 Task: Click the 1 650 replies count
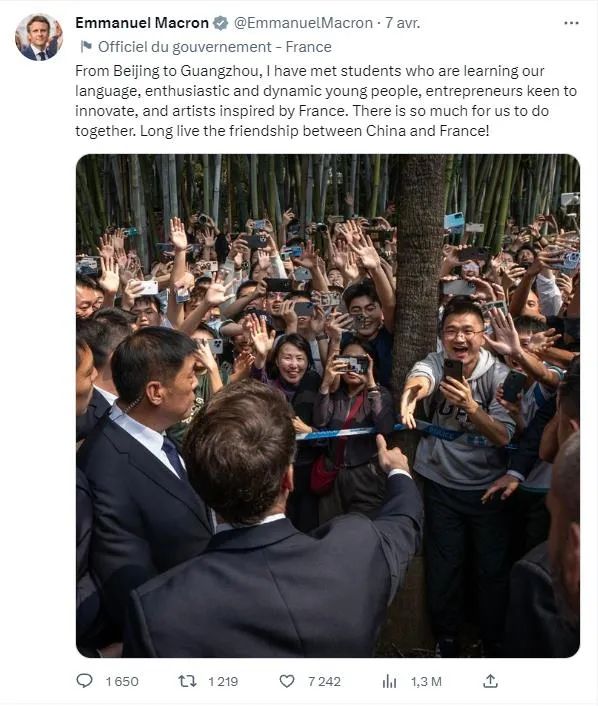point(122,682)
